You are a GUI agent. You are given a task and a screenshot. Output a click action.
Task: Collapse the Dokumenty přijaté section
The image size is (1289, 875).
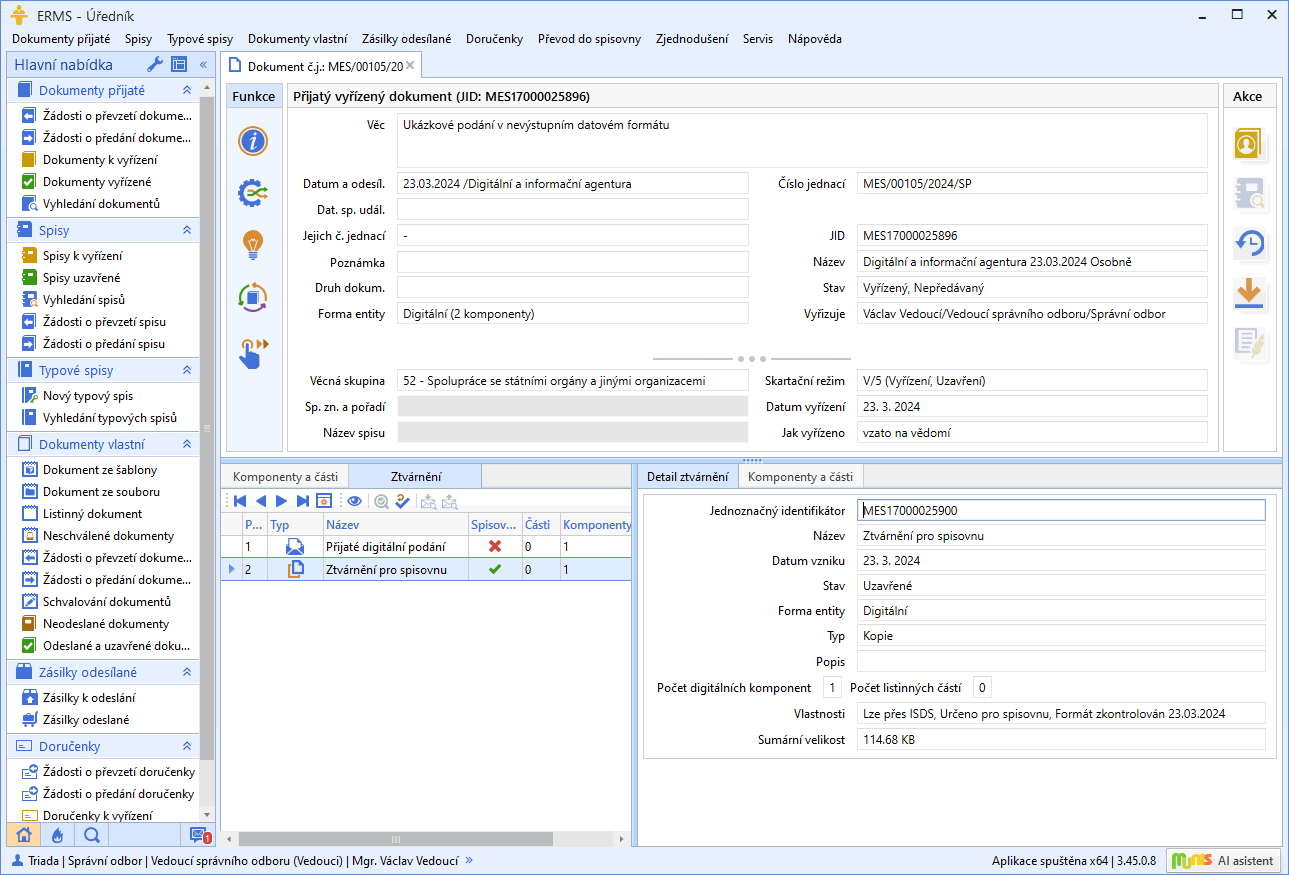coord(186,90)
